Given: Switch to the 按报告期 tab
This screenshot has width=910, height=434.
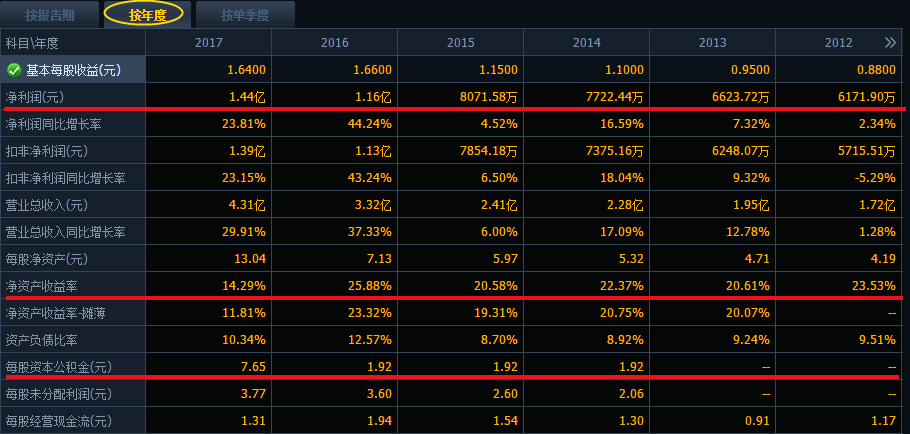Looking at the screenshot, I should point(50,14).
